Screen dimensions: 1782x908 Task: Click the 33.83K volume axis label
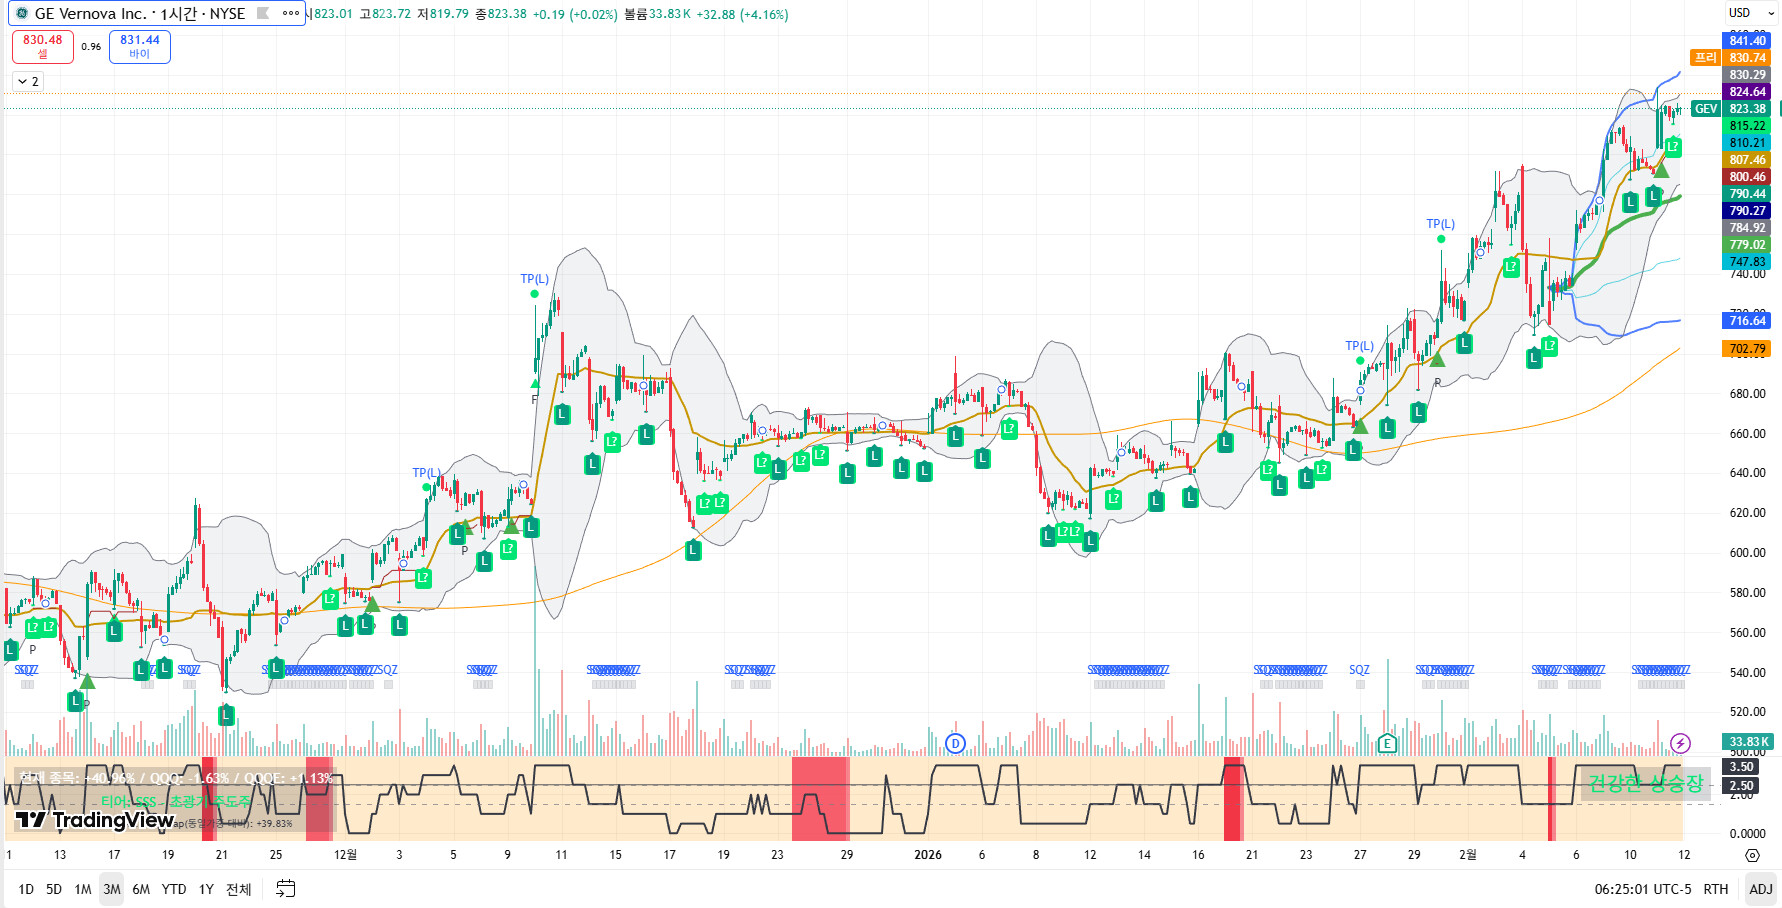(1747, 742)
